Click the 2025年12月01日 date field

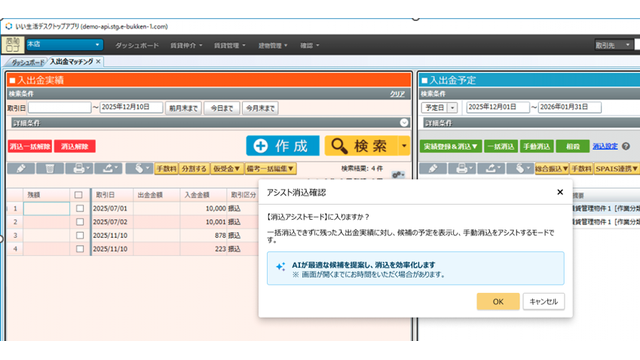[498, 107]
